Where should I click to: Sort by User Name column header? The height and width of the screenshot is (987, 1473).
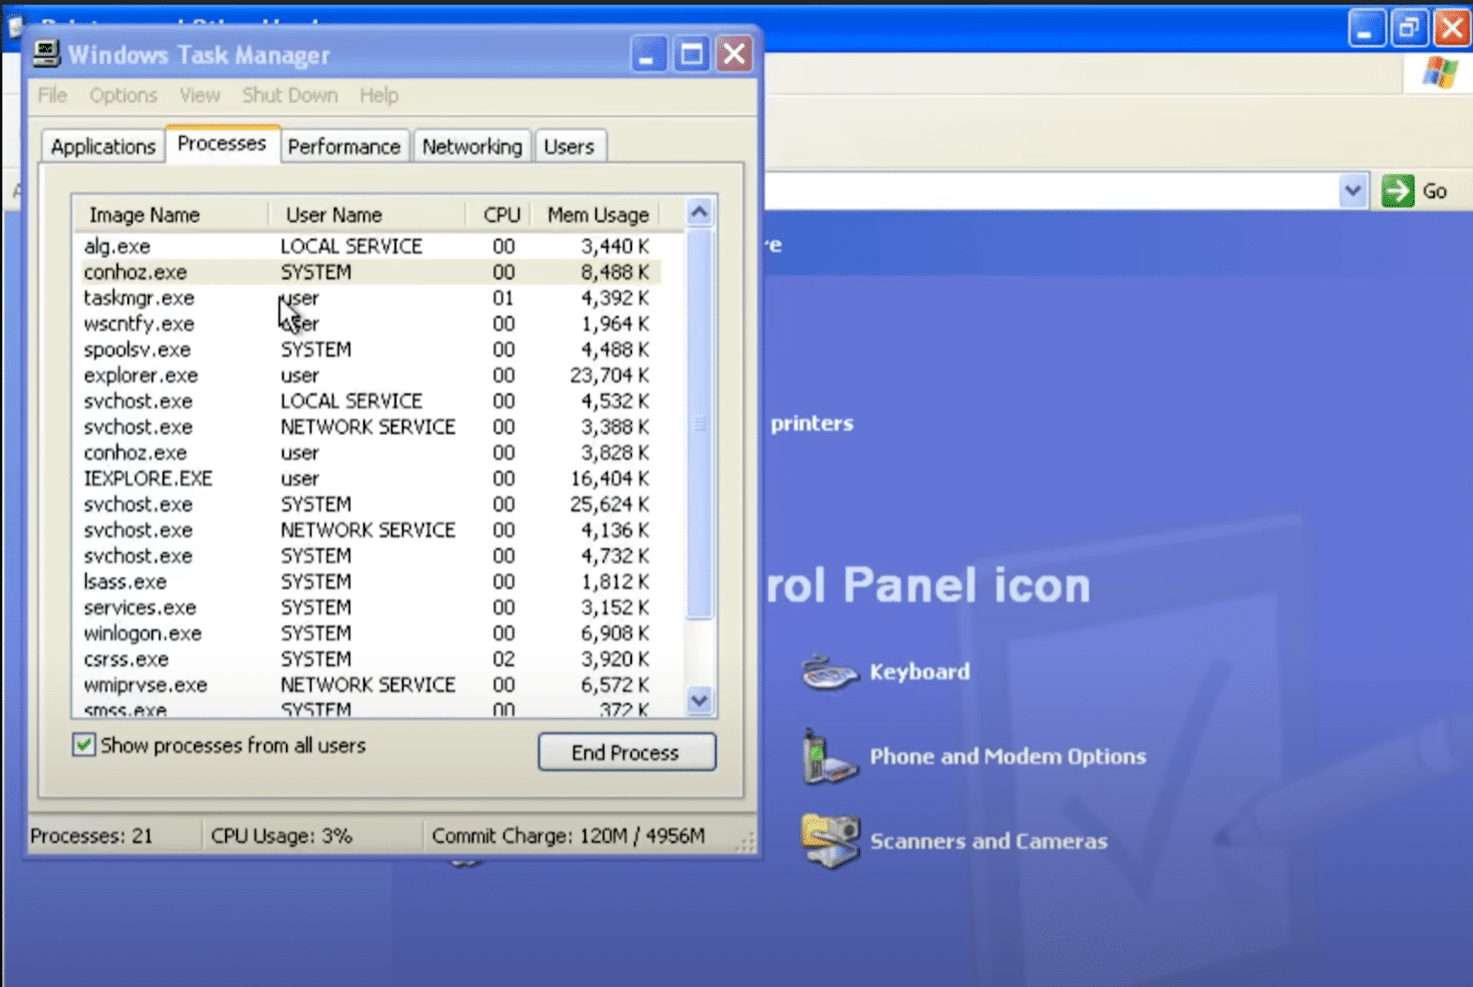click(x=367, y=214)
